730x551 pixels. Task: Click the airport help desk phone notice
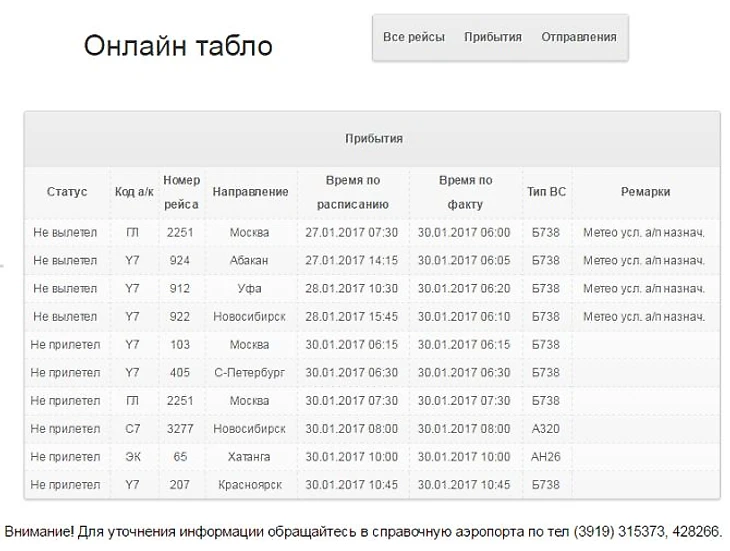[364, 531]
